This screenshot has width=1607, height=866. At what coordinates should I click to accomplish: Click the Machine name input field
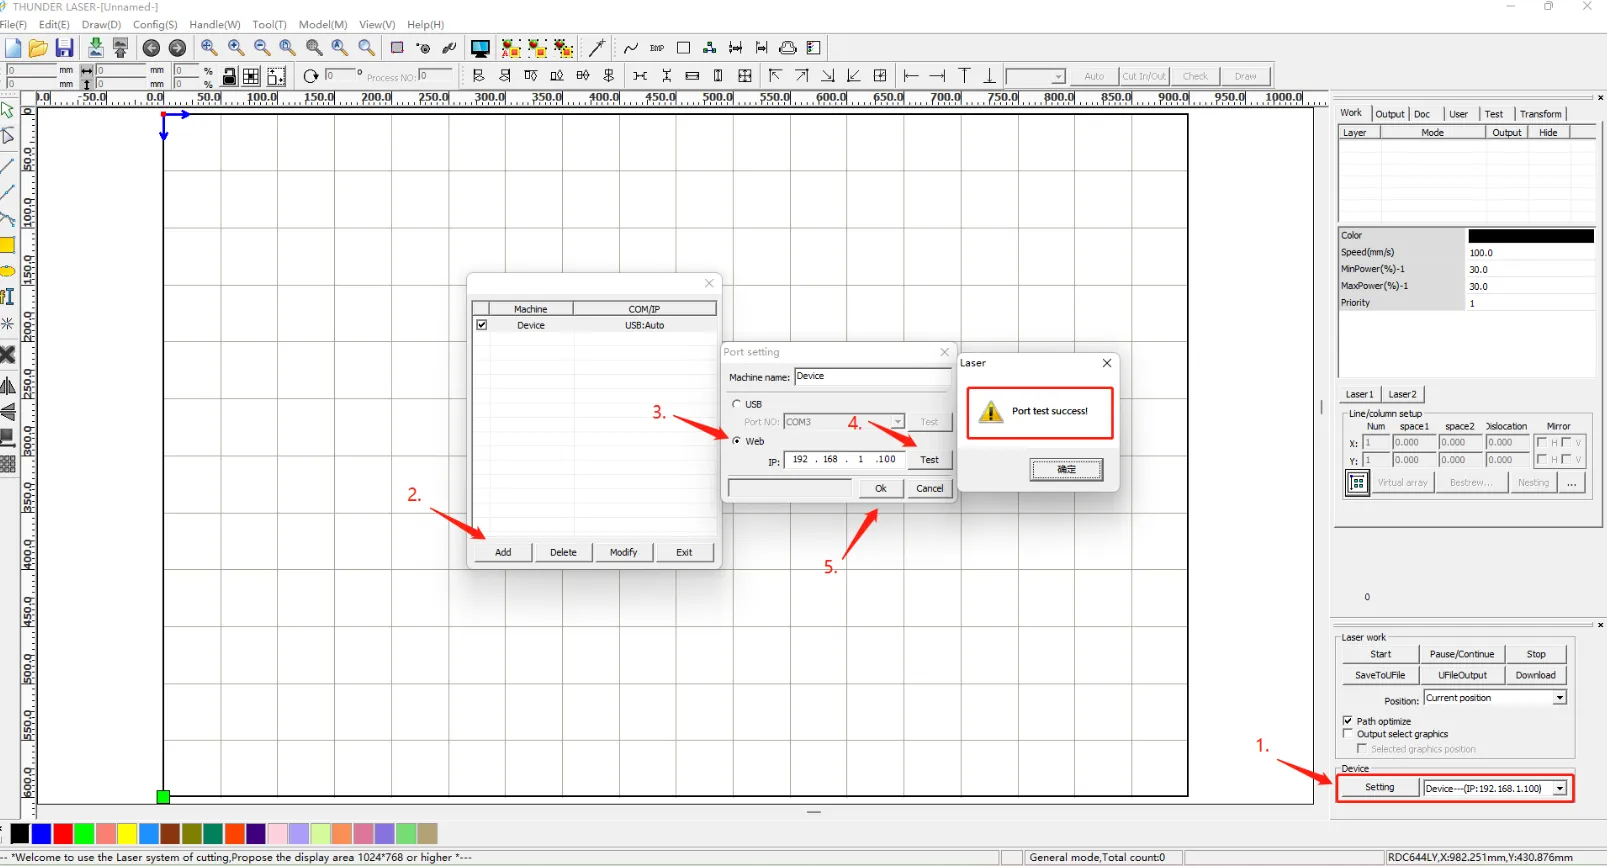click(871, 377)
